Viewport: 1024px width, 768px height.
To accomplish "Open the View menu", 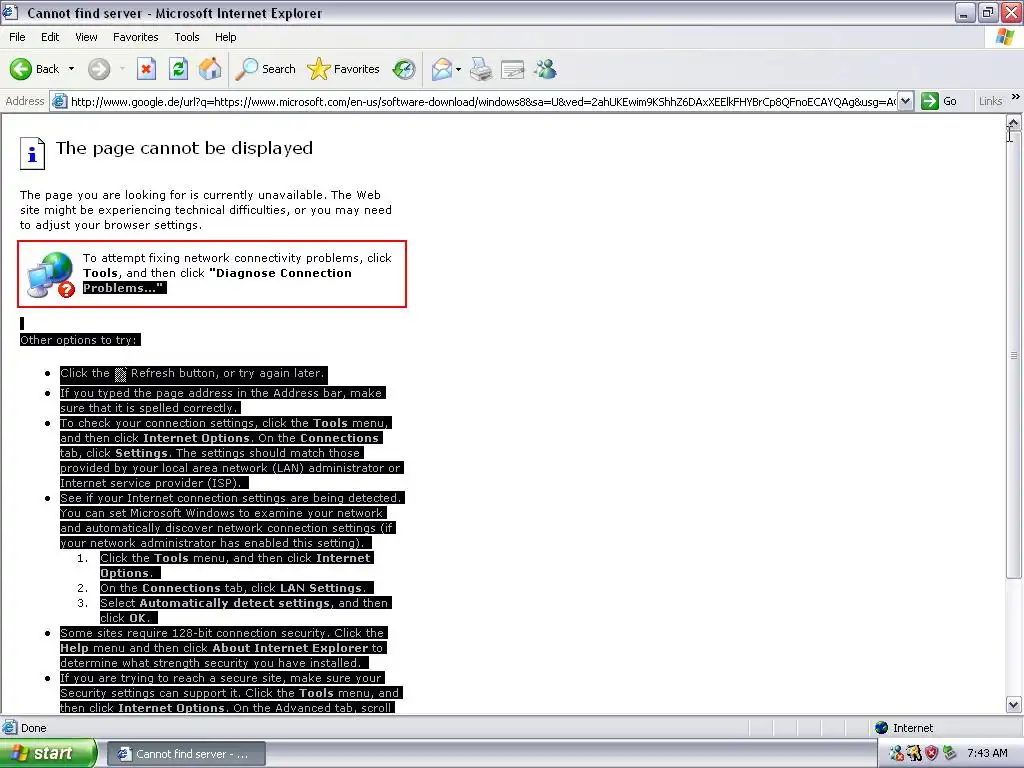I will [86, 37].
